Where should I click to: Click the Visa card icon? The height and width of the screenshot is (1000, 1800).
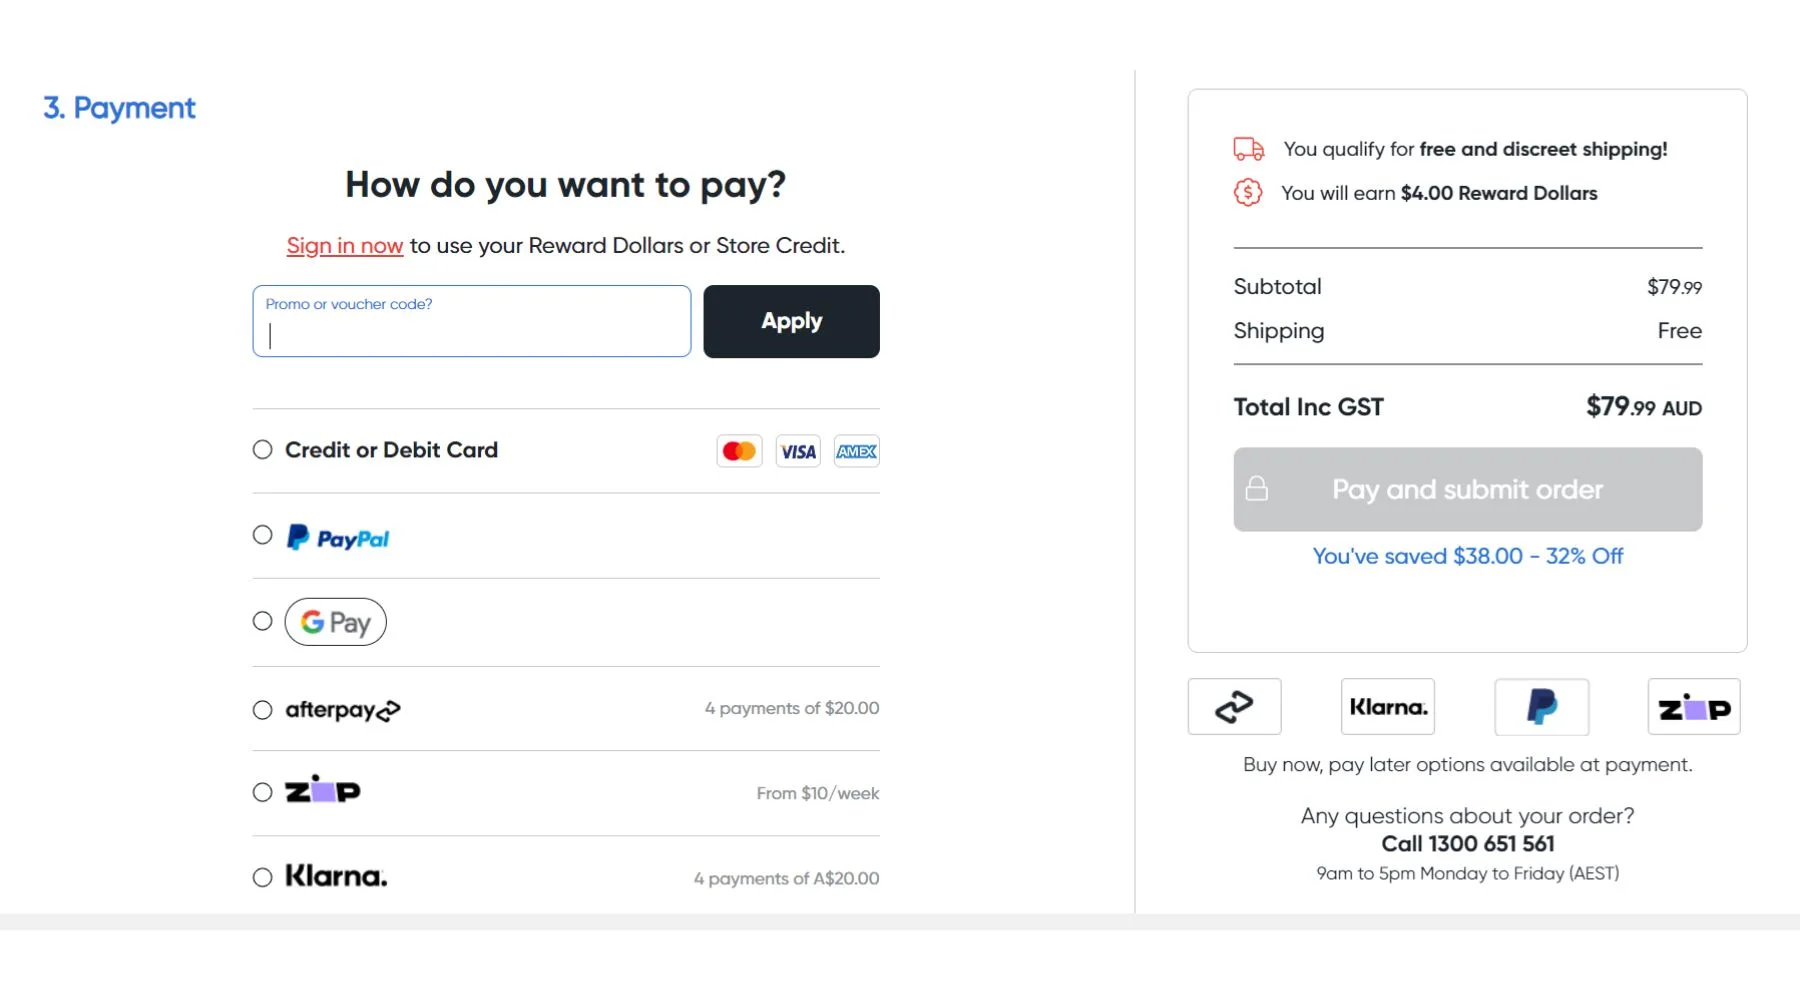(798, 451)
